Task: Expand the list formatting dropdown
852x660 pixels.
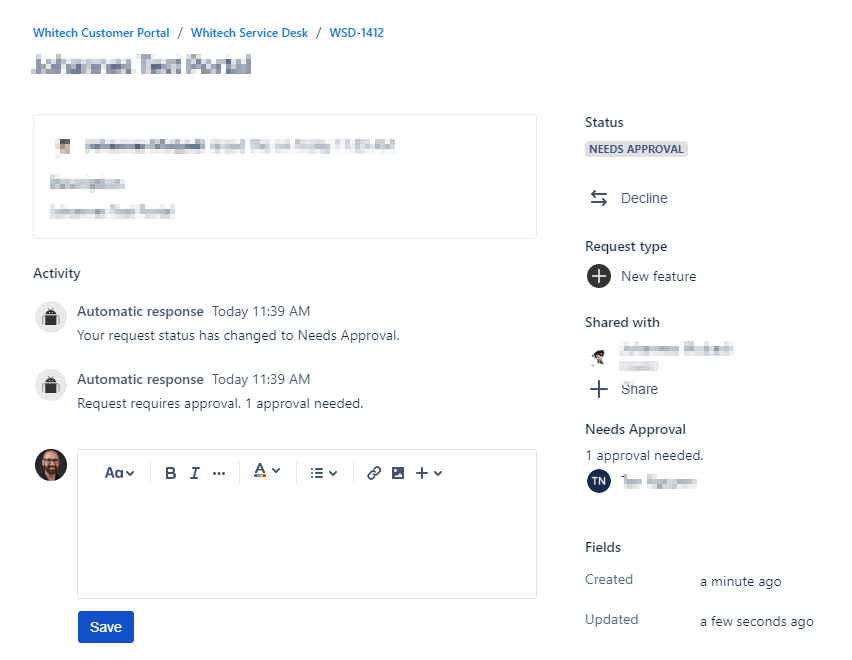Action: (323, 472)
